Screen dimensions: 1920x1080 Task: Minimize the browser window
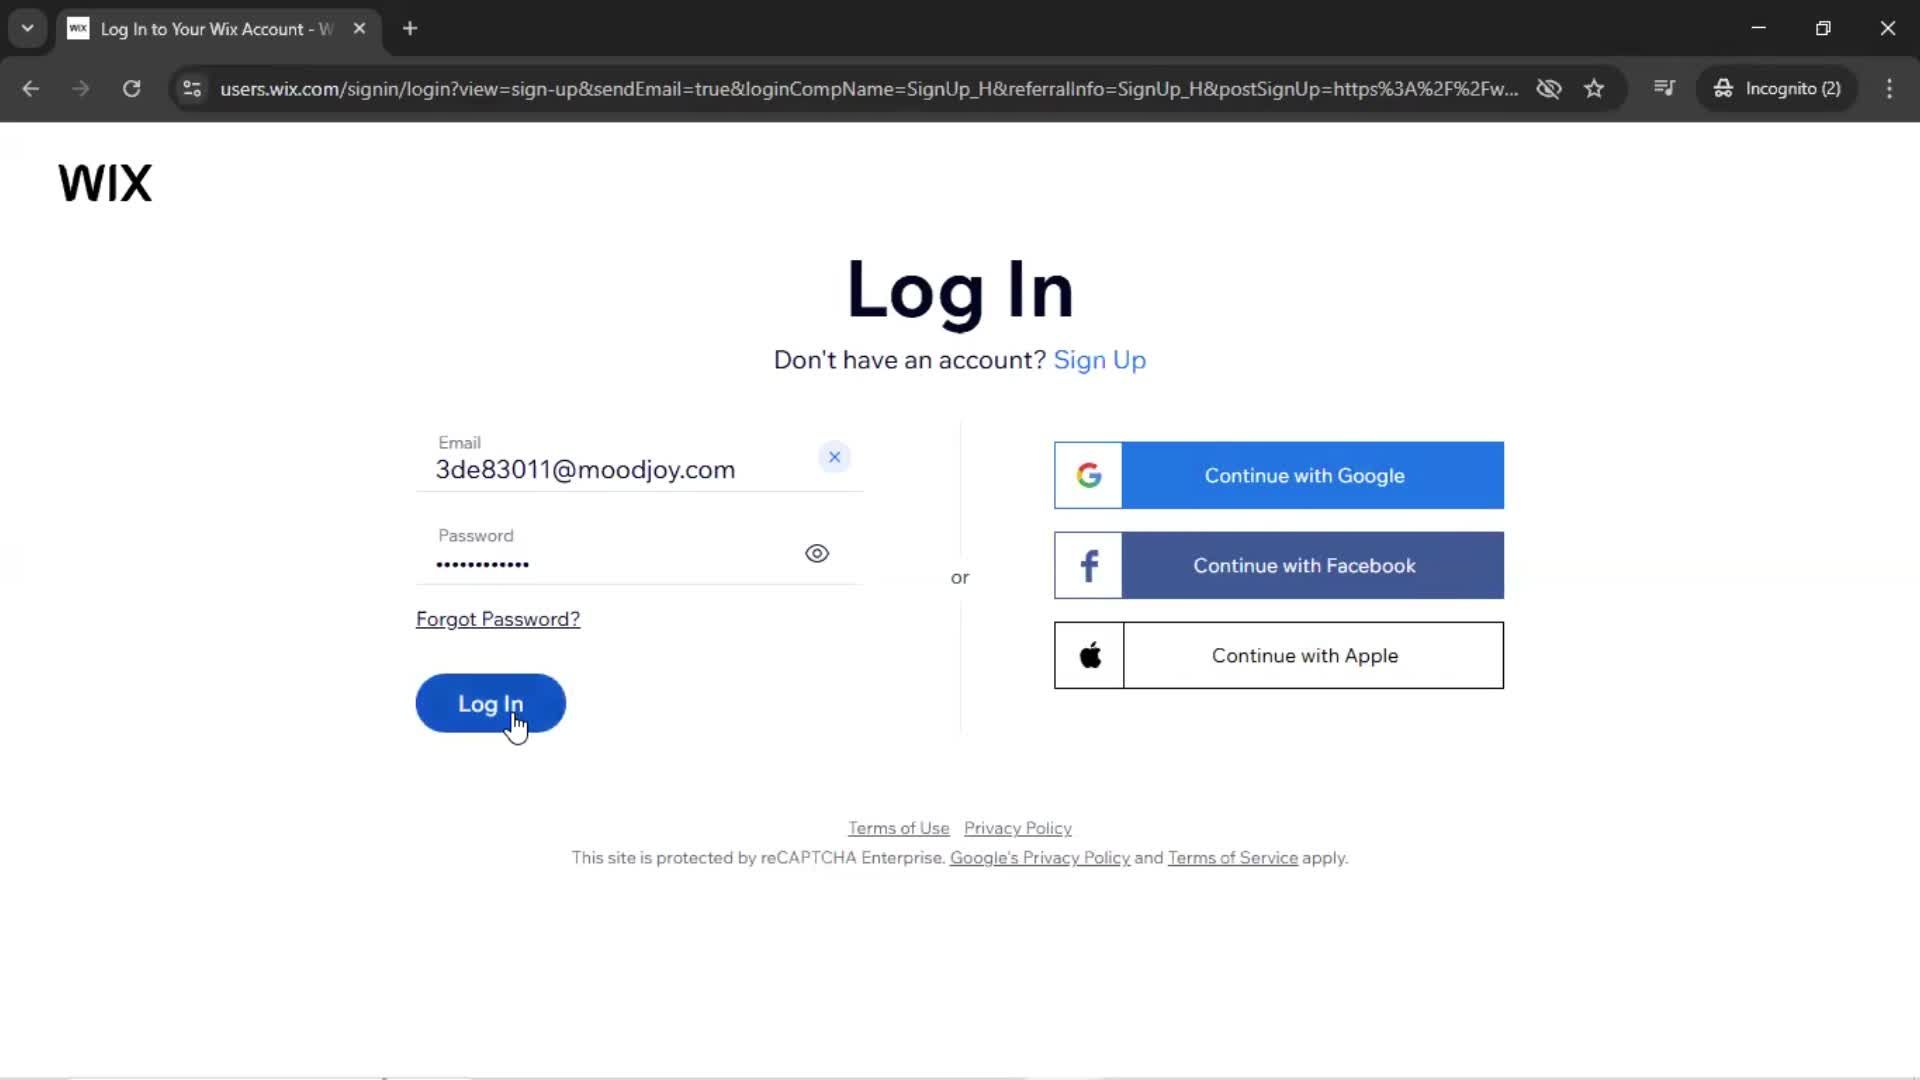pos(1759,28)
